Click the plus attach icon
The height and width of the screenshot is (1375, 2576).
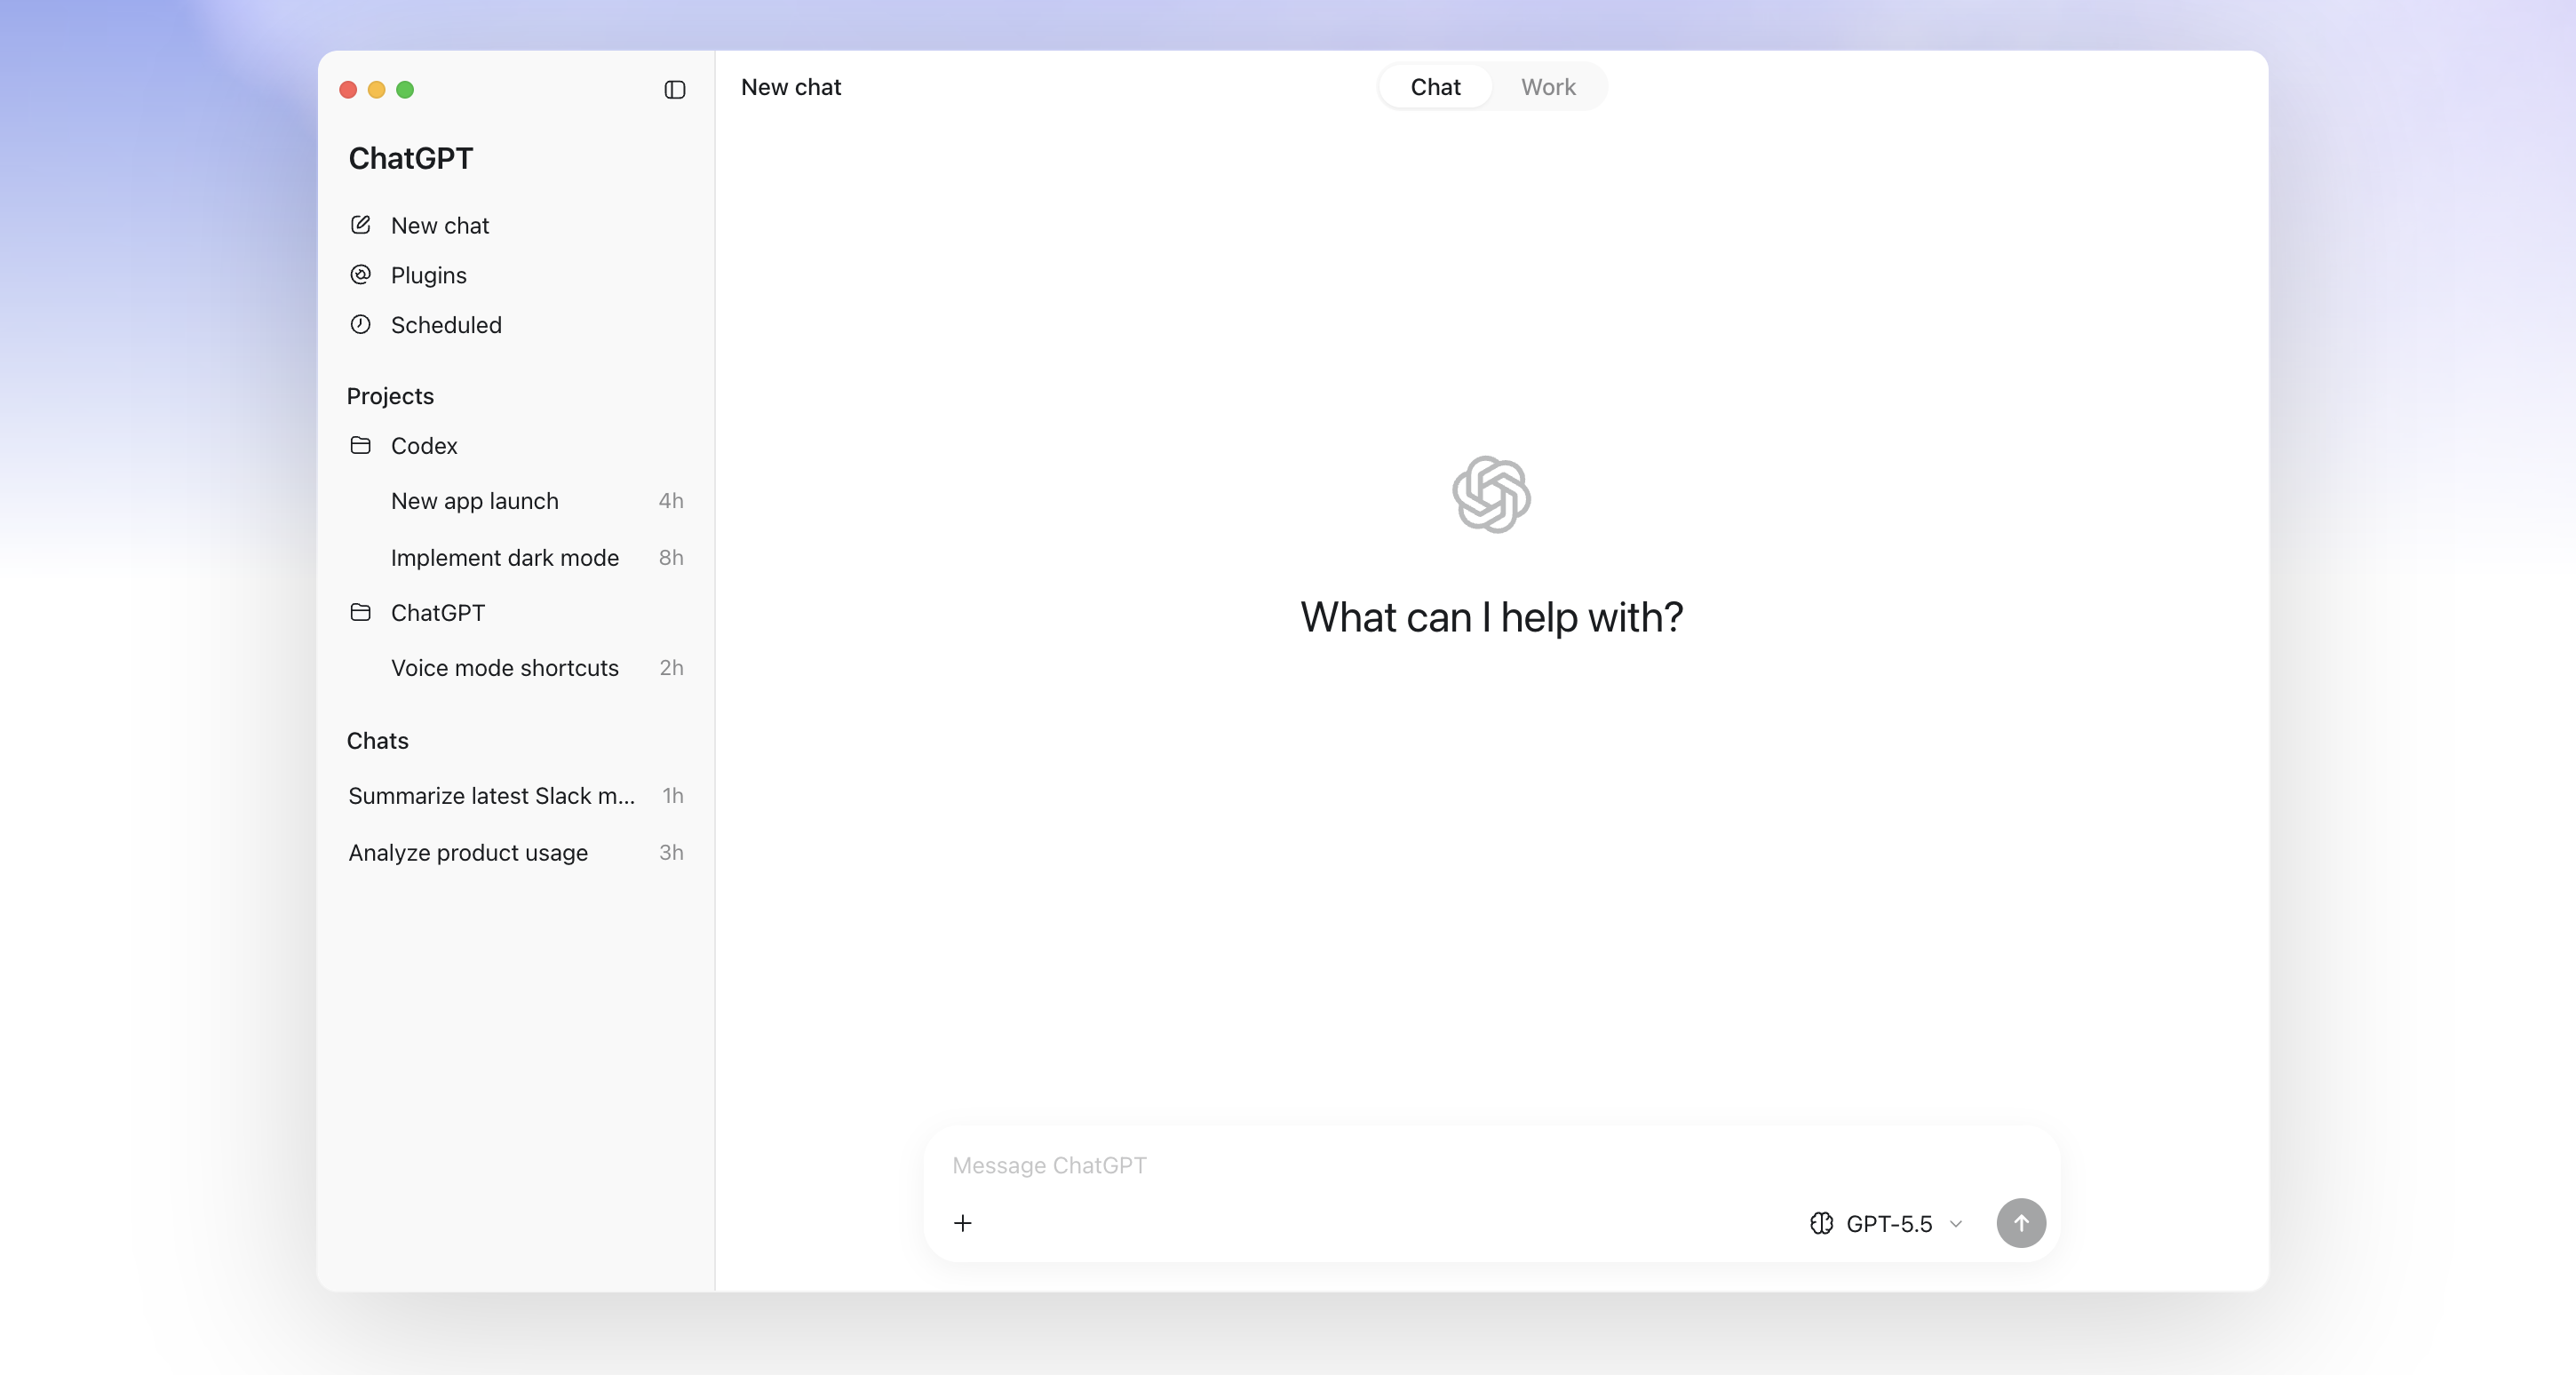coord(963,1223)
